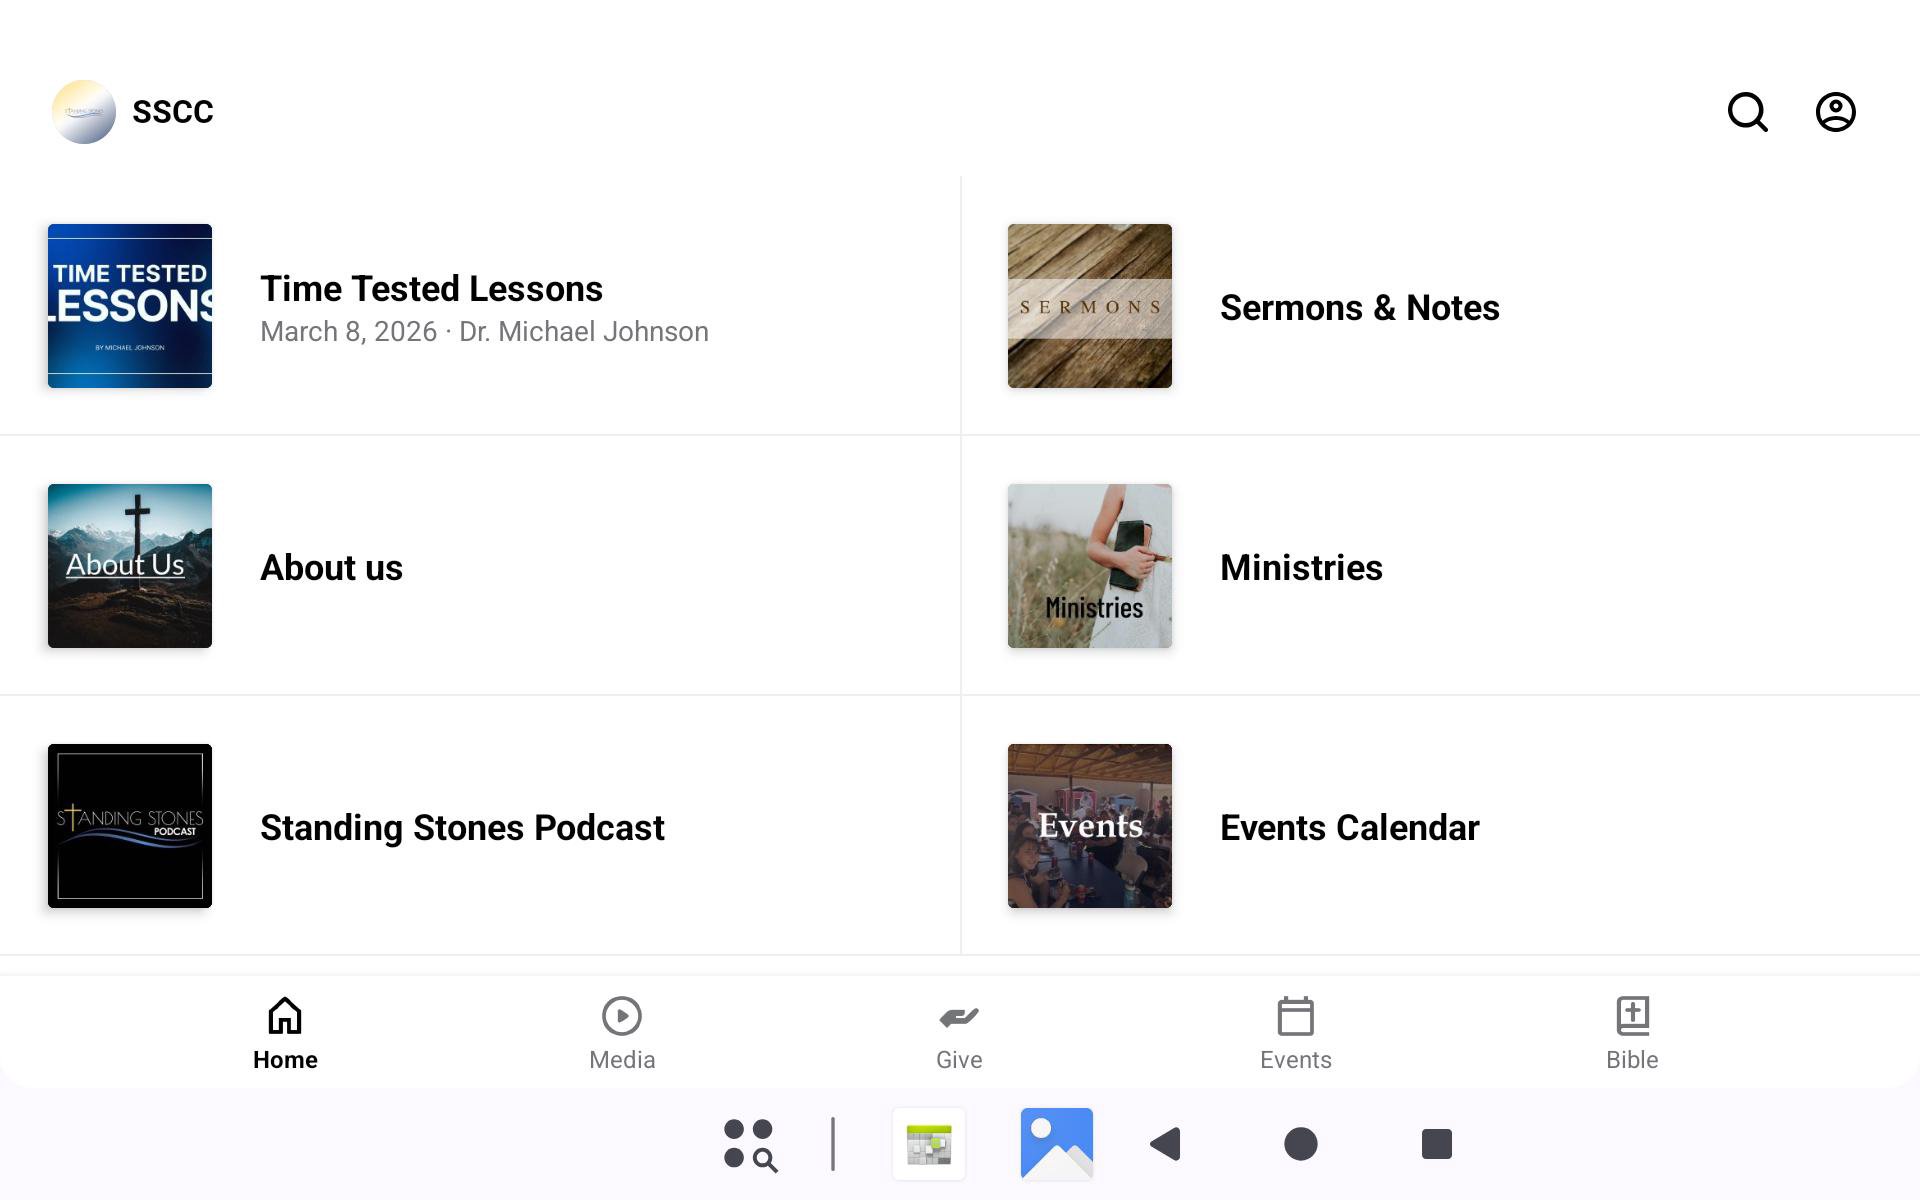Open the user profile icon
Viewport: 1920px width, 1200px height.
click(1835, 112)
